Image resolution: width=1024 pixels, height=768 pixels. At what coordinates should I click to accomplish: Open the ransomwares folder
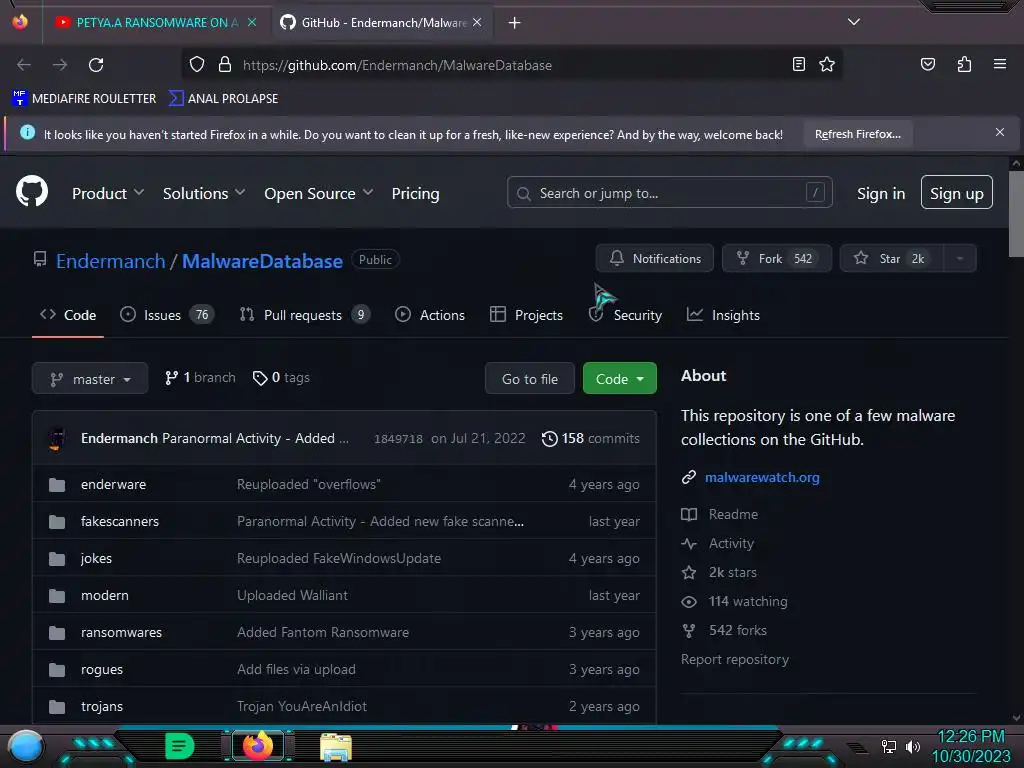point(121,632)
